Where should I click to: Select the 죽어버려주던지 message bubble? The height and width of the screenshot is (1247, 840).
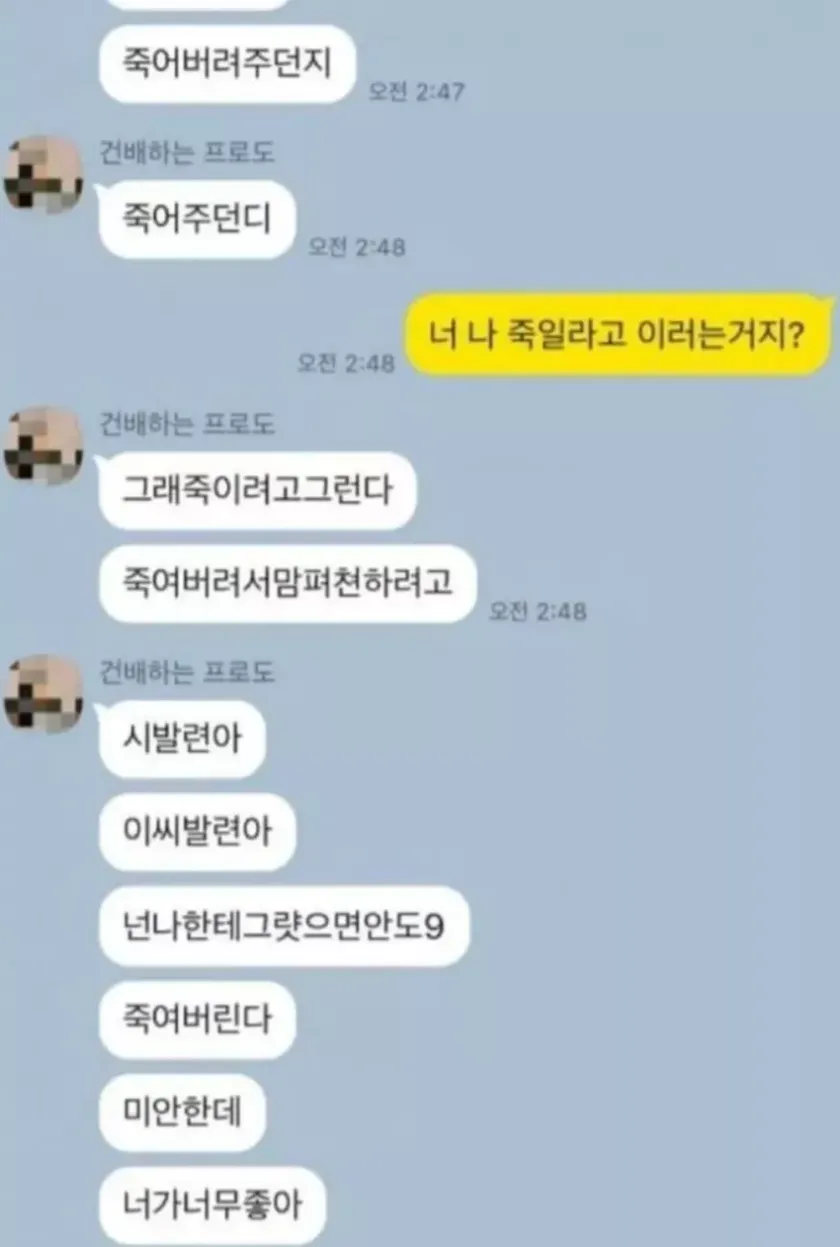click(228, 64)
